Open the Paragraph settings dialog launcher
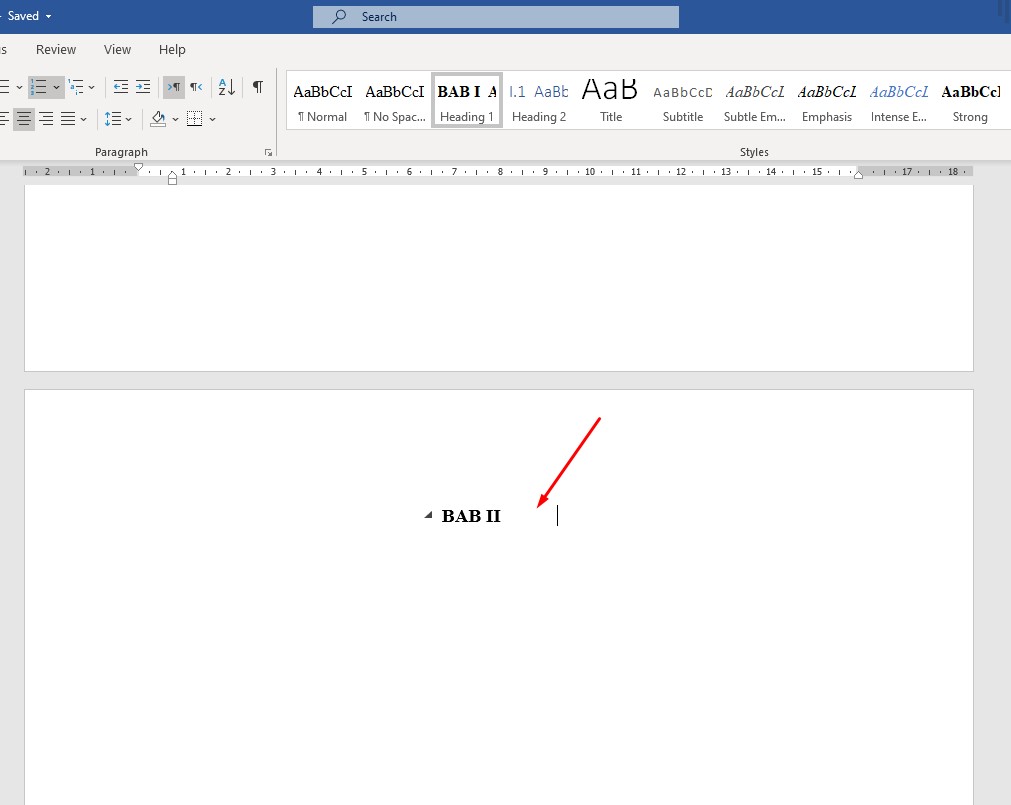The height and width of the screenshot is (805, 1011). point(268,153)
